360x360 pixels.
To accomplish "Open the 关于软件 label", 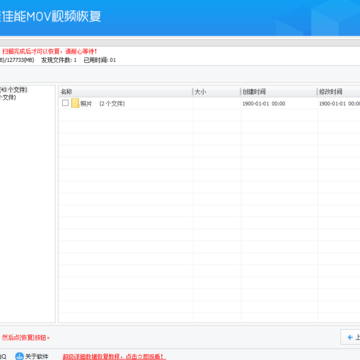I will 37,356.
